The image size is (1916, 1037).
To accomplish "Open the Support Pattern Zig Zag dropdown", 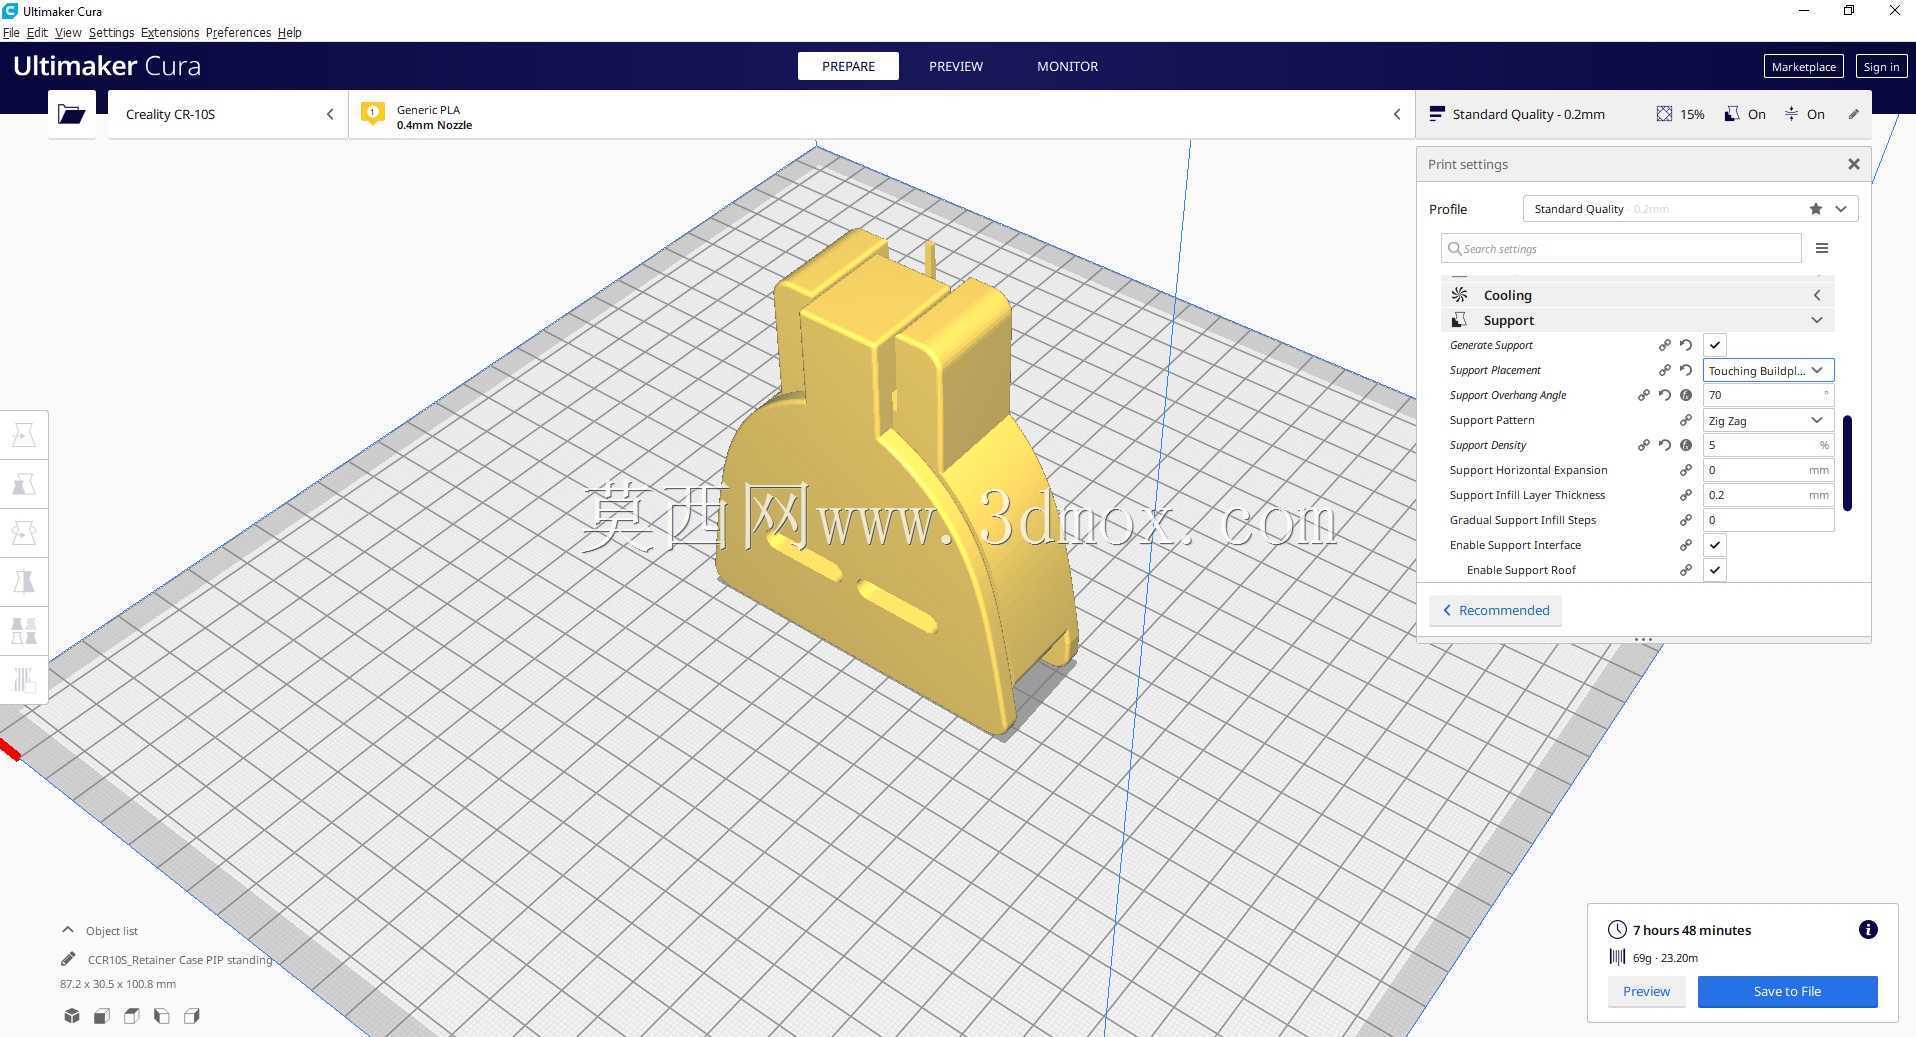I will coord(1768,420).
